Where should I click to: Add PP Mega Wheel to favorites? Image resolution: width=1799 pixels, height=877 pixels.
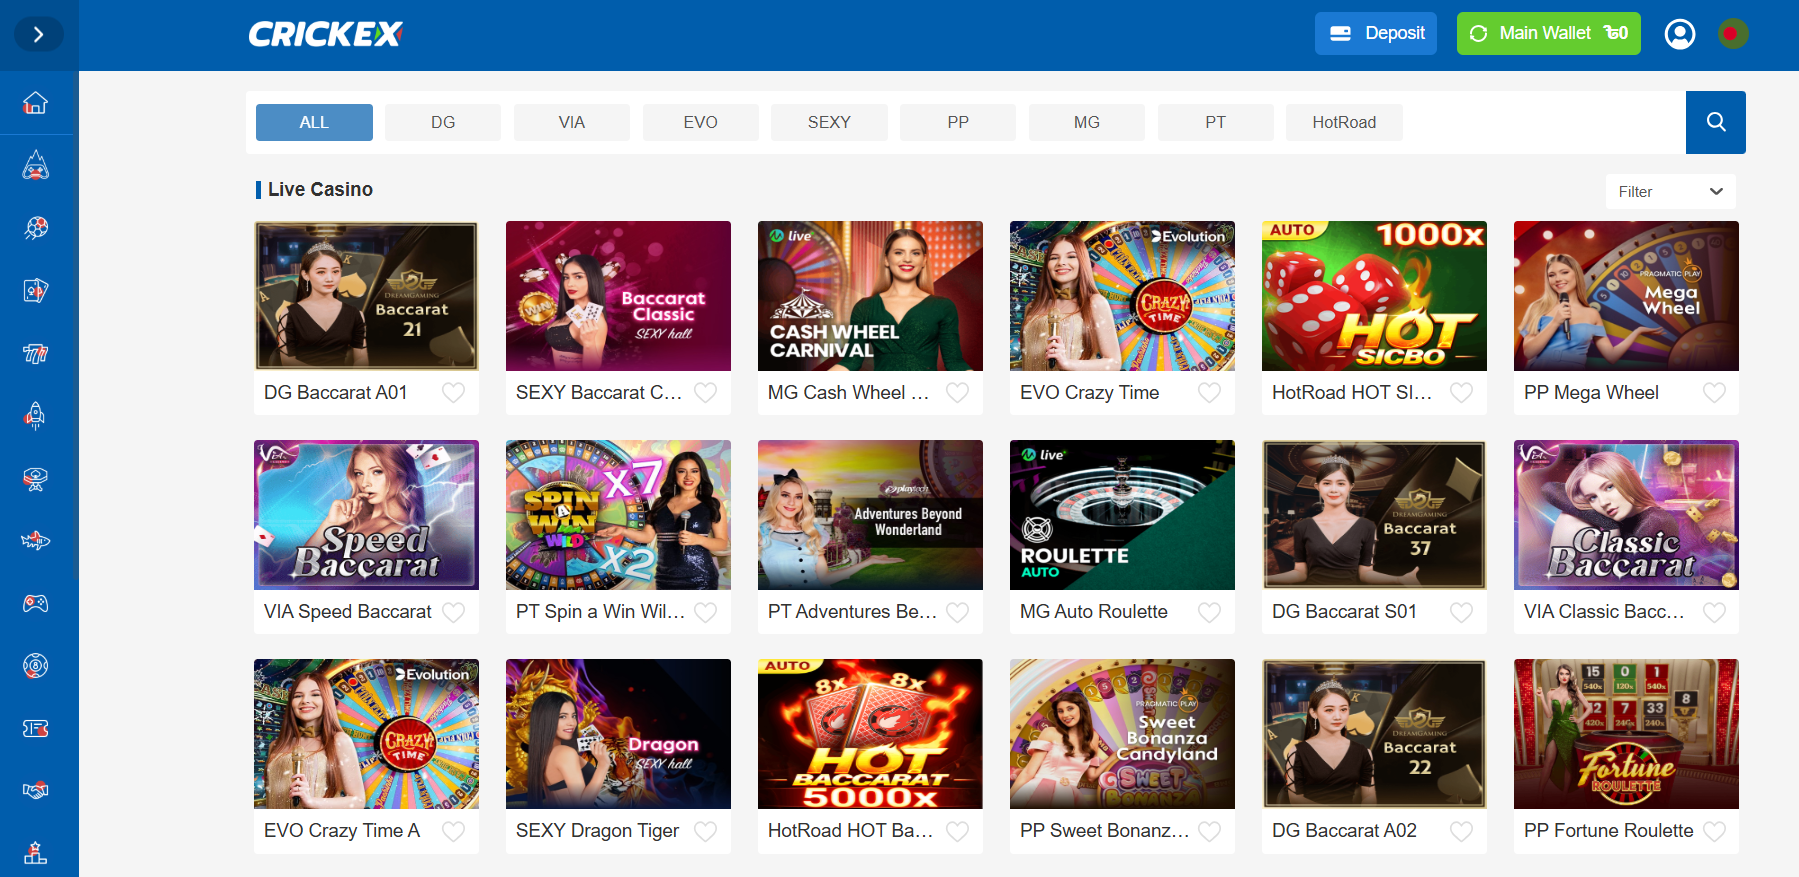(x=1714, y=393)
